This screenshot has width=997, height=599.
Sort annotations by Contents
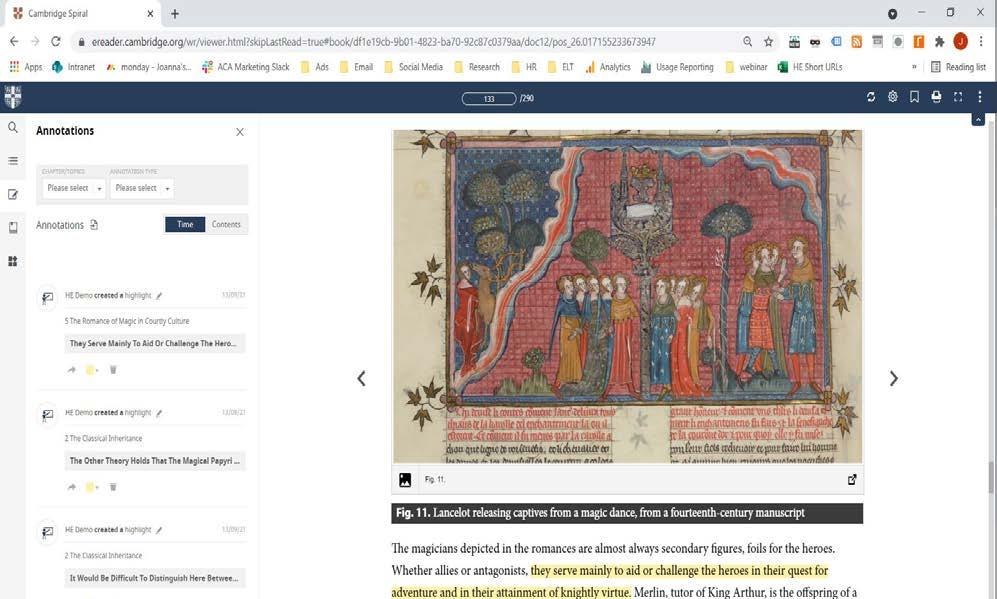tap(226, 224)
